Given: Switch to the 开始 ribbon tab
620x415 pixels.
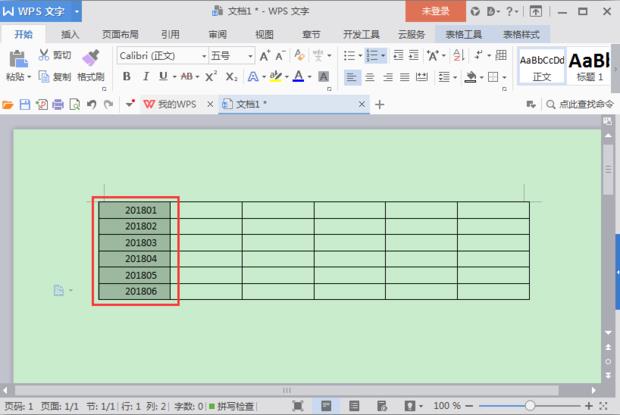Looking at the screenshot, I should click(x=23, y=35).
